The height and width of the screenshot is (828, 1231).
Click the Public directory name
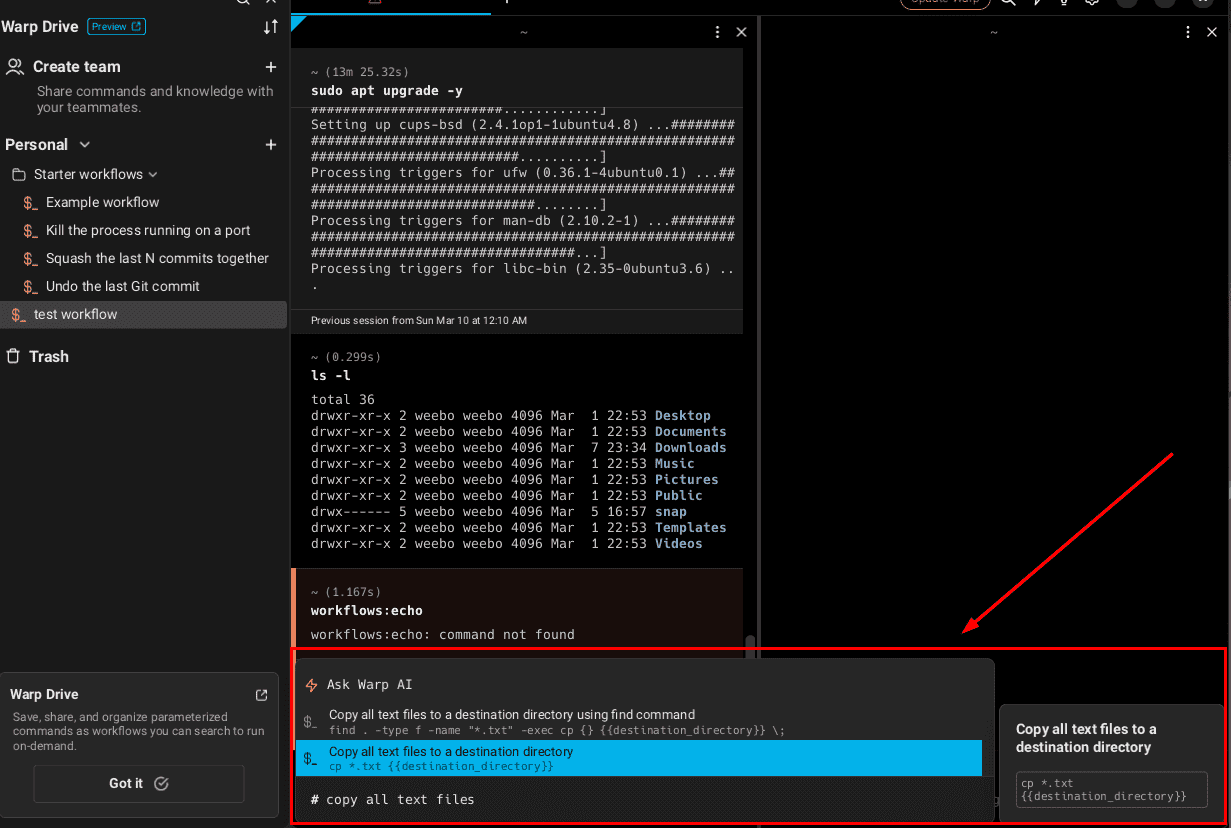[679, 496]
